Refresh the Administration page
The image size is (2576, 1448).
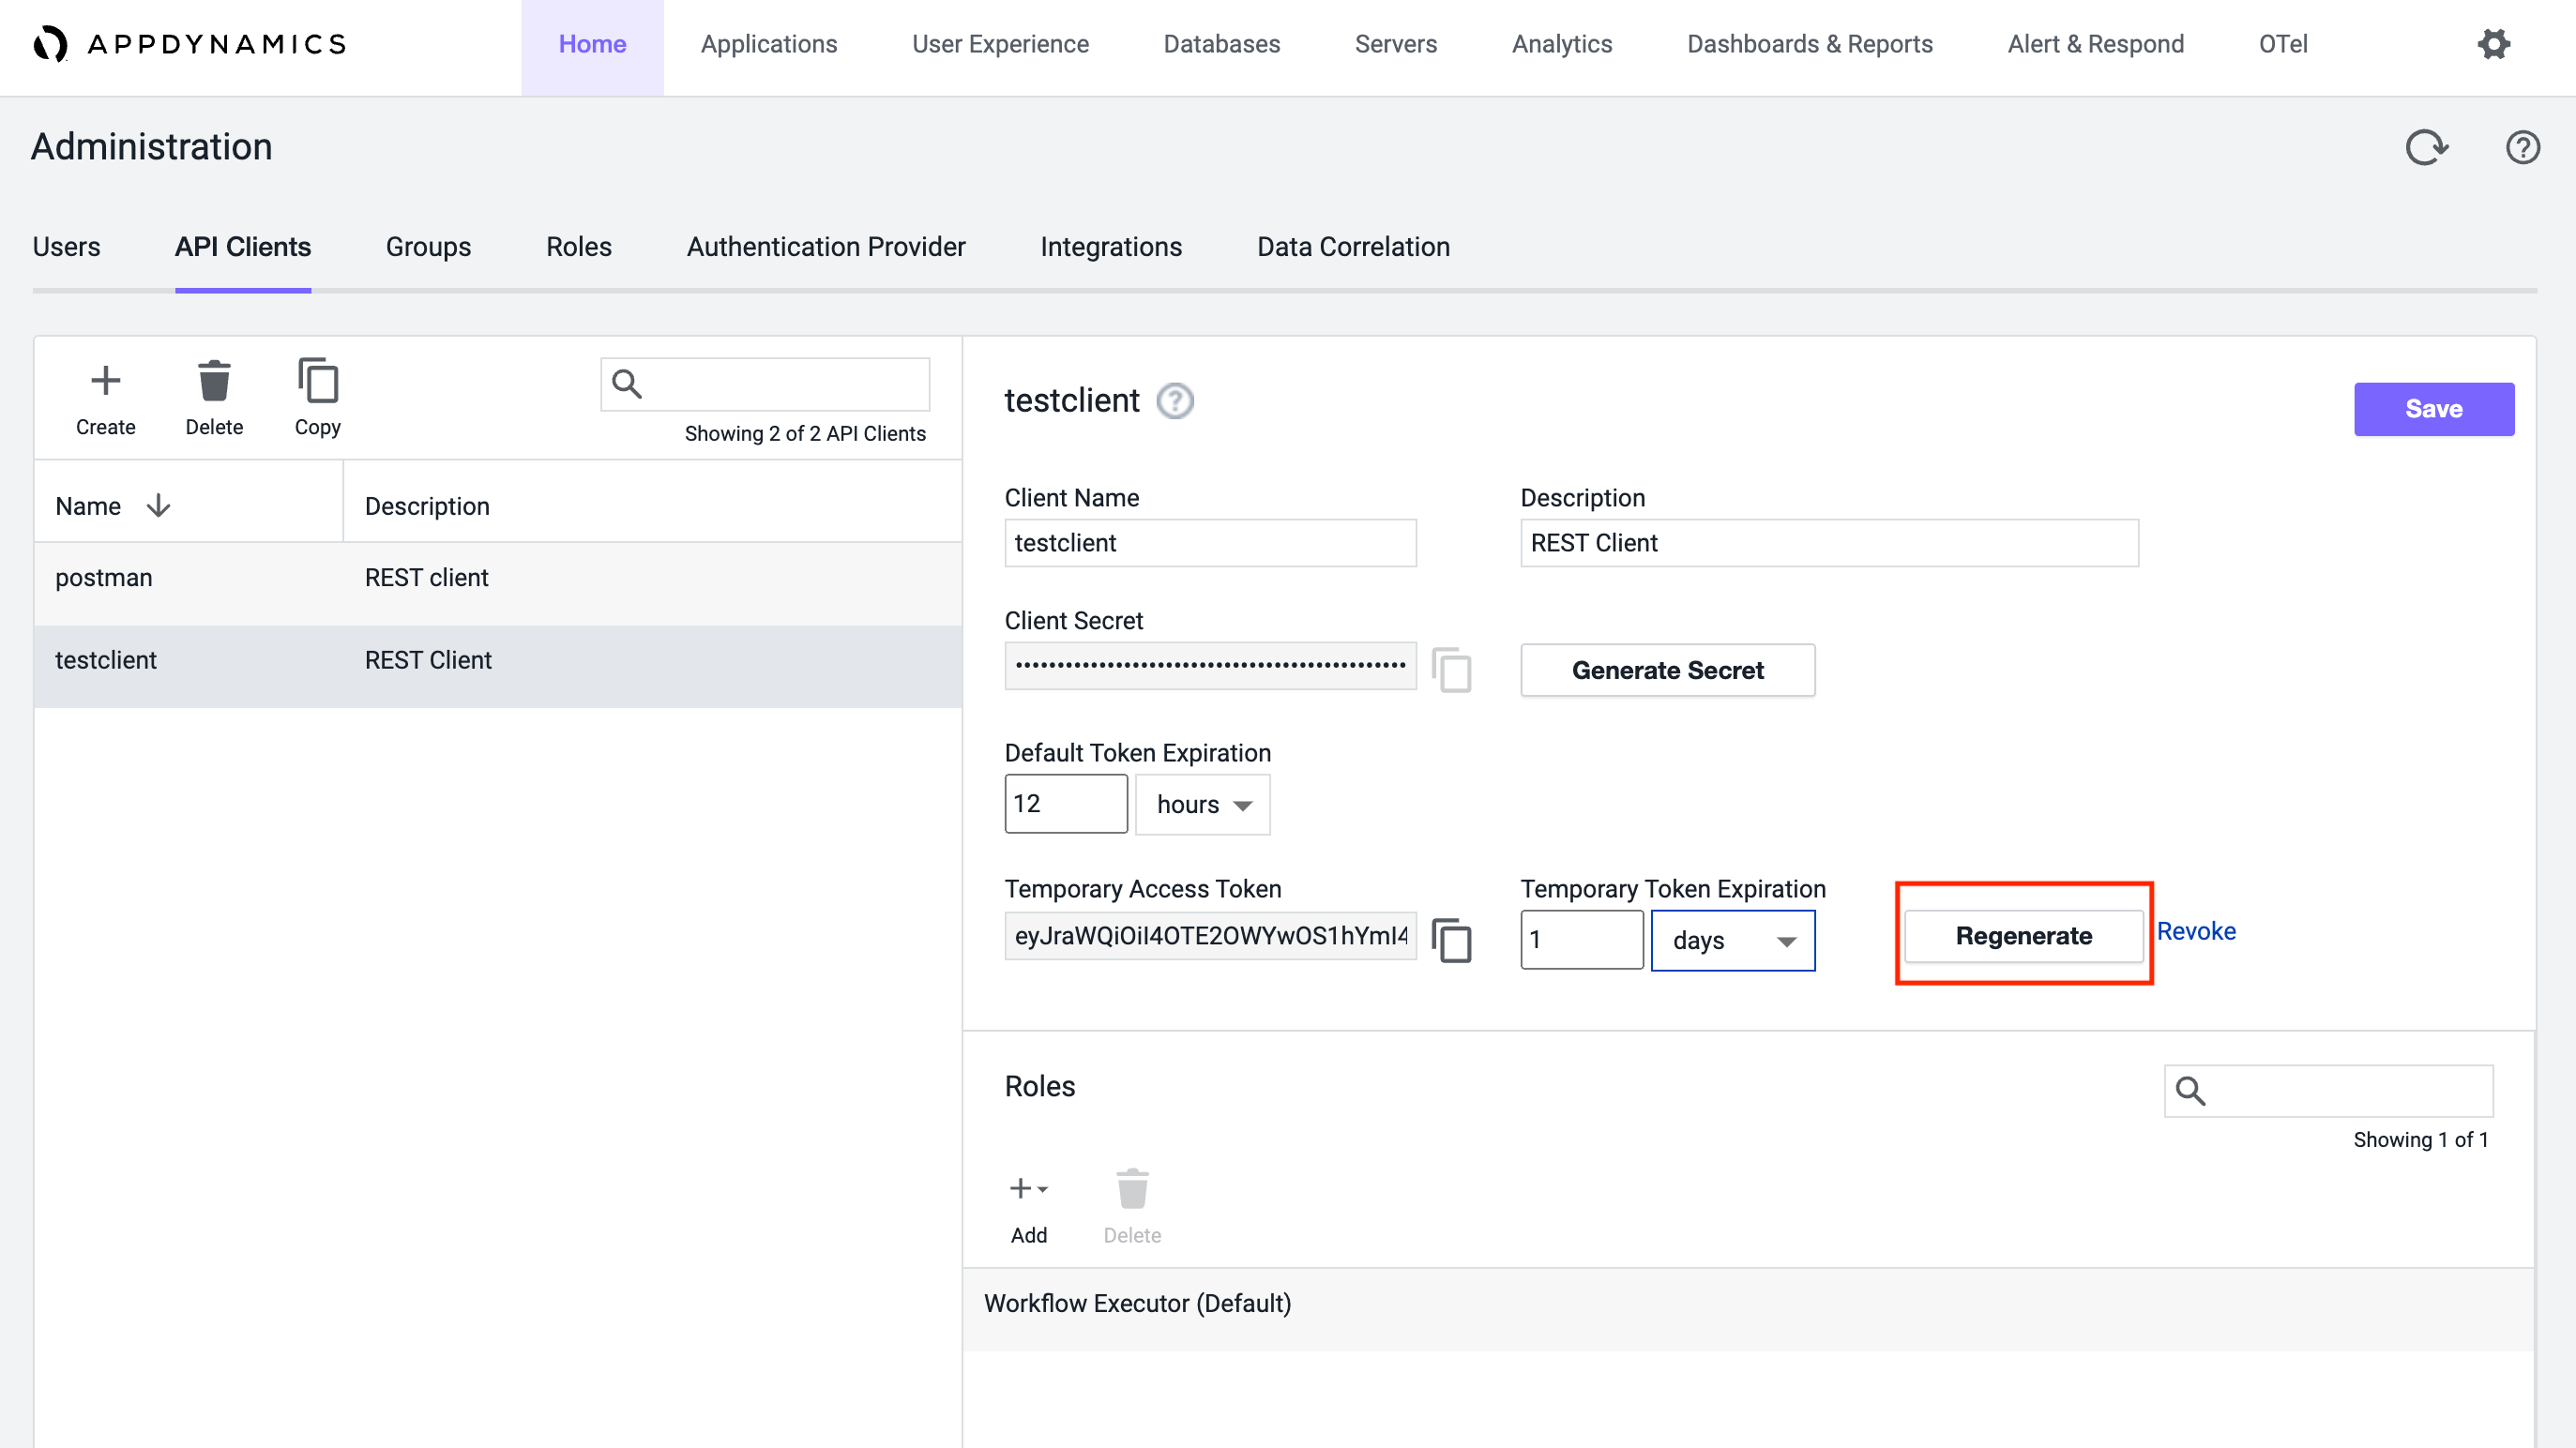[2426, 147]
